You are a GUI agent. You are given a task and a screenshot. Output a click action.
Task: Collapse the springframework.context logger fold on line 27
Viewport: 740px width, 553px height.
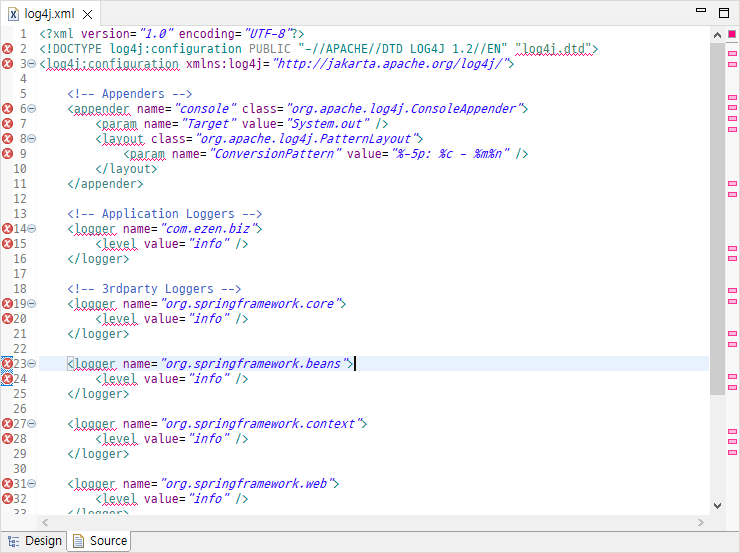click(x=32, y=424)
